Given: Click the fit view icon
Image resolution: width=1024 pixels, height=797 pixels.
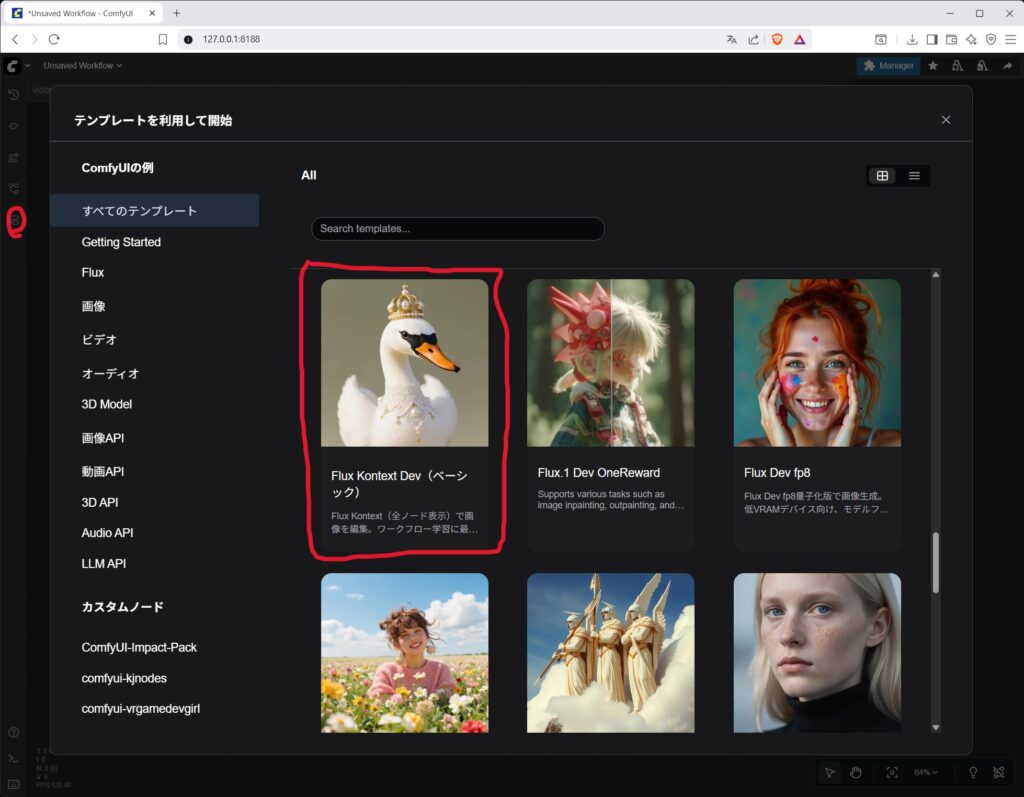Looking at the screenshot, I should click(892, 772).
